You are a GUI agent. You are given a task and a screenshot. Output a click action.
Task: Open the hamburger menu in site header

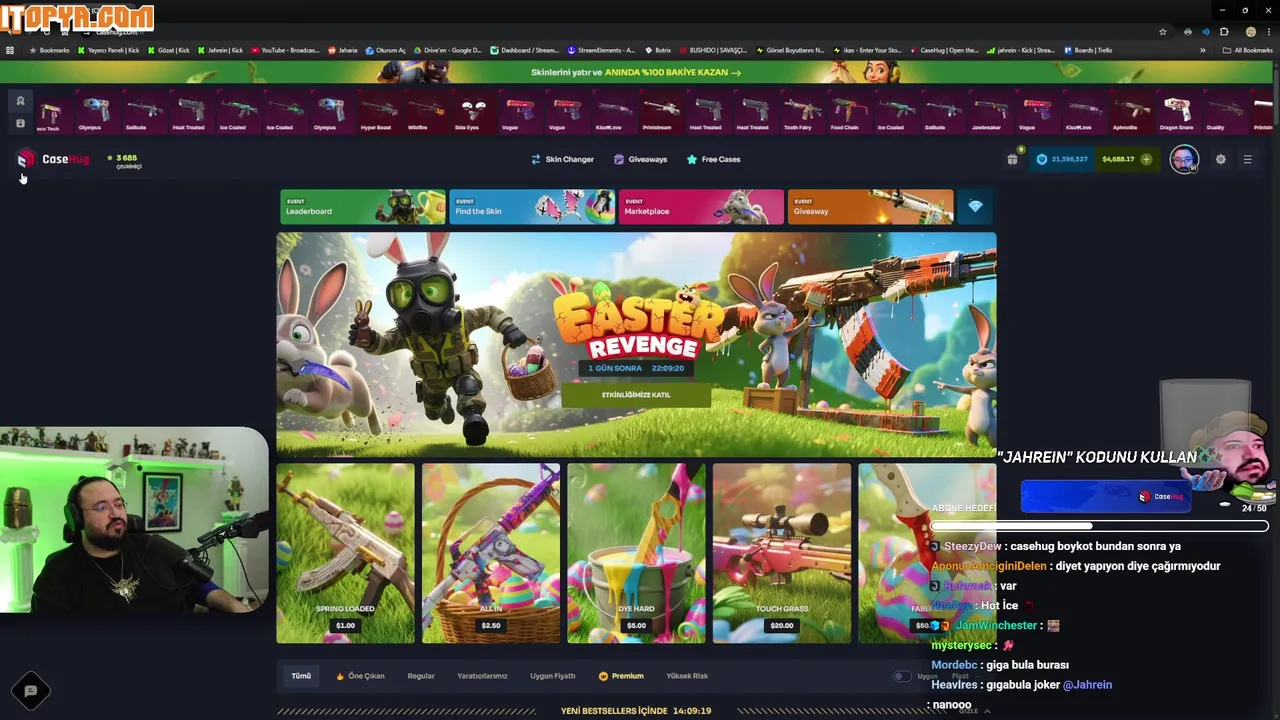click(x=1247, y=159)
